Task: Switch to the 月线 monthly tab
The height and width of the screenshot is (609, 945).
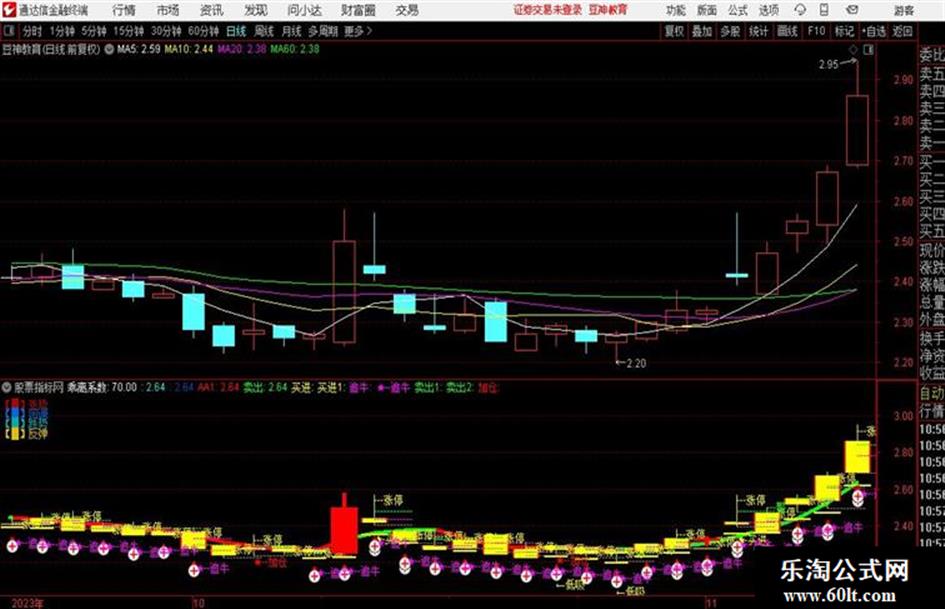Action: 291,31
